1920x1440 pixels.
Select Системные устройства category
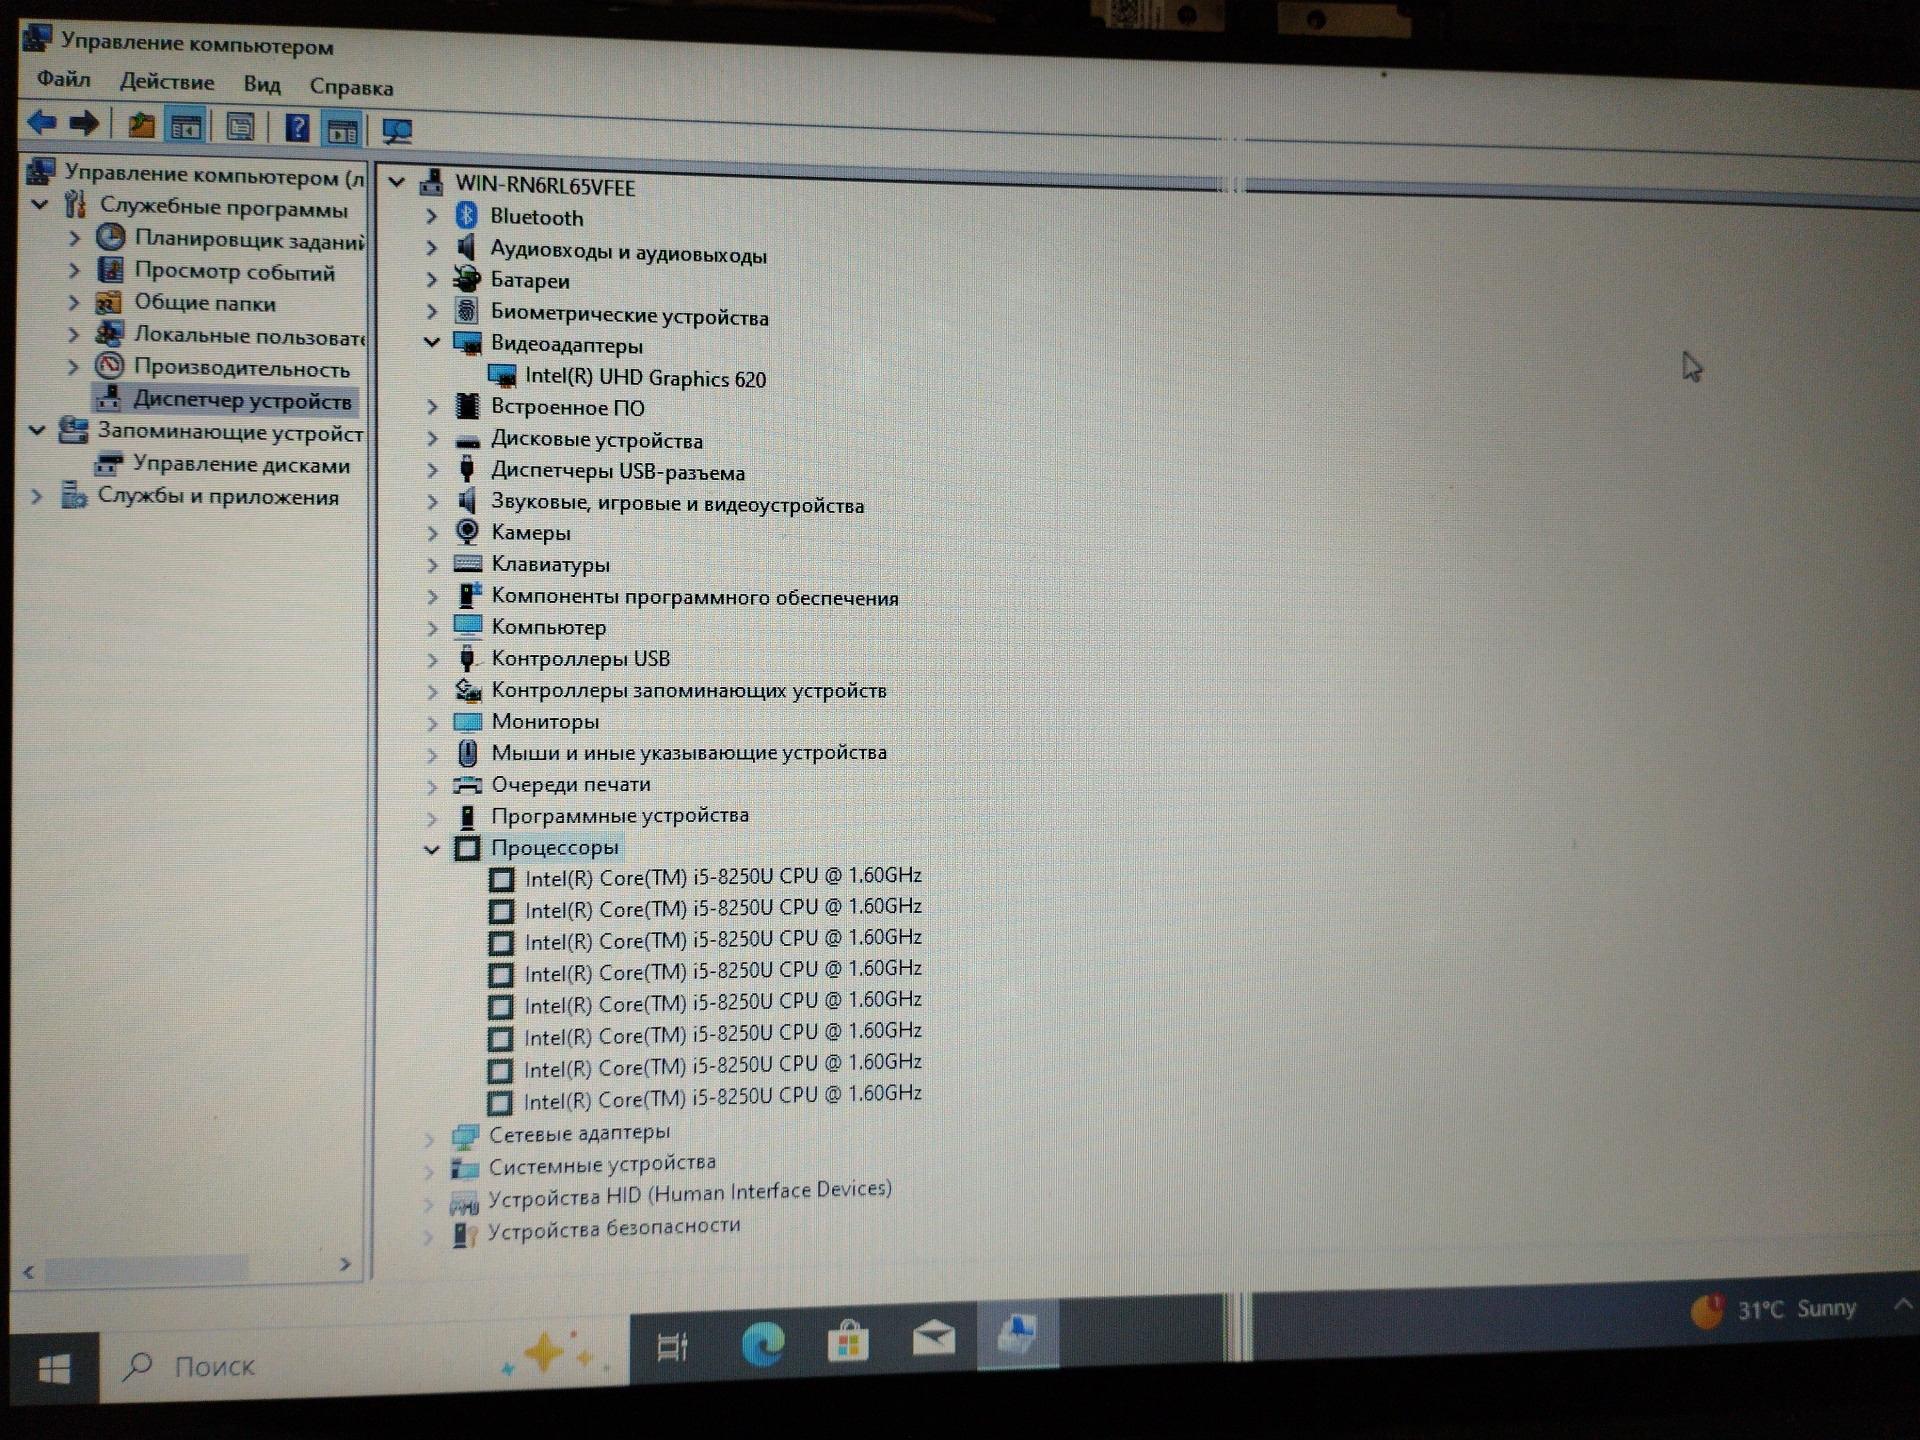click(601, 1164)
